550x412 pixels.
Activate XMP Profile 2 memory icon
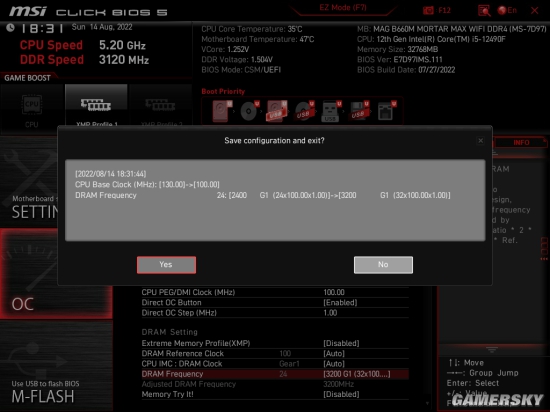point(161,105)
